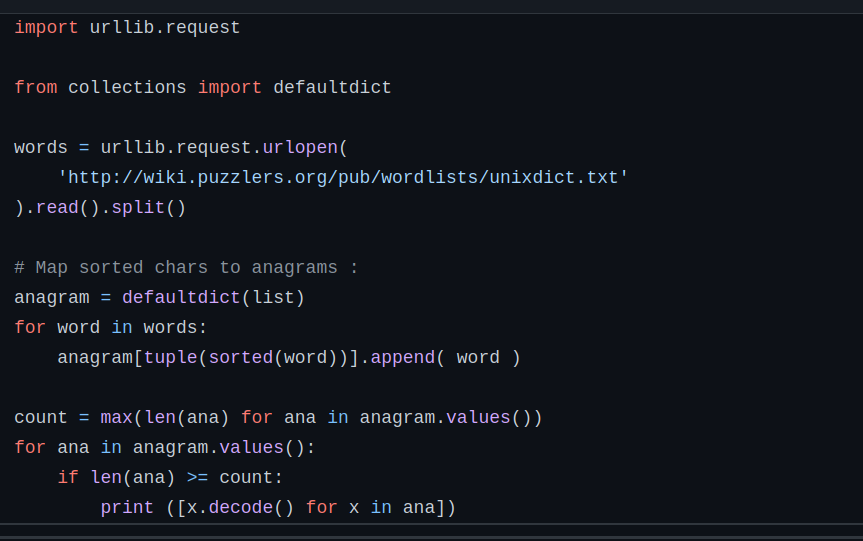Click the 'urlopen' function call

(x=300, y=148)
